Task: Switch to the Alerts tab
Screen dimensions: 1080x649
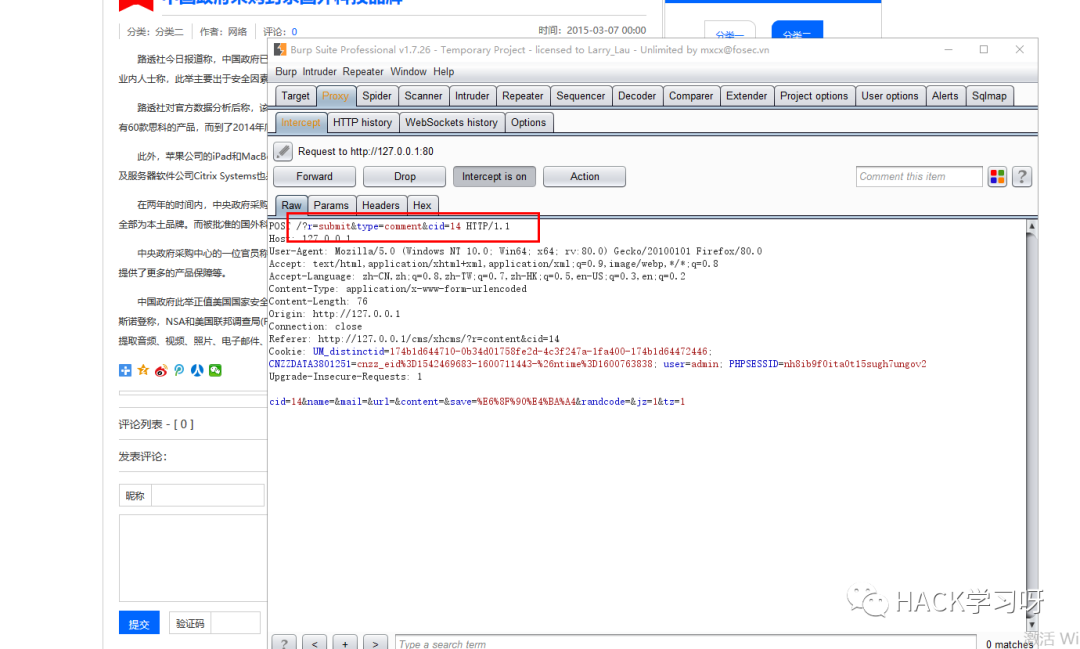Action: [945, 96]
